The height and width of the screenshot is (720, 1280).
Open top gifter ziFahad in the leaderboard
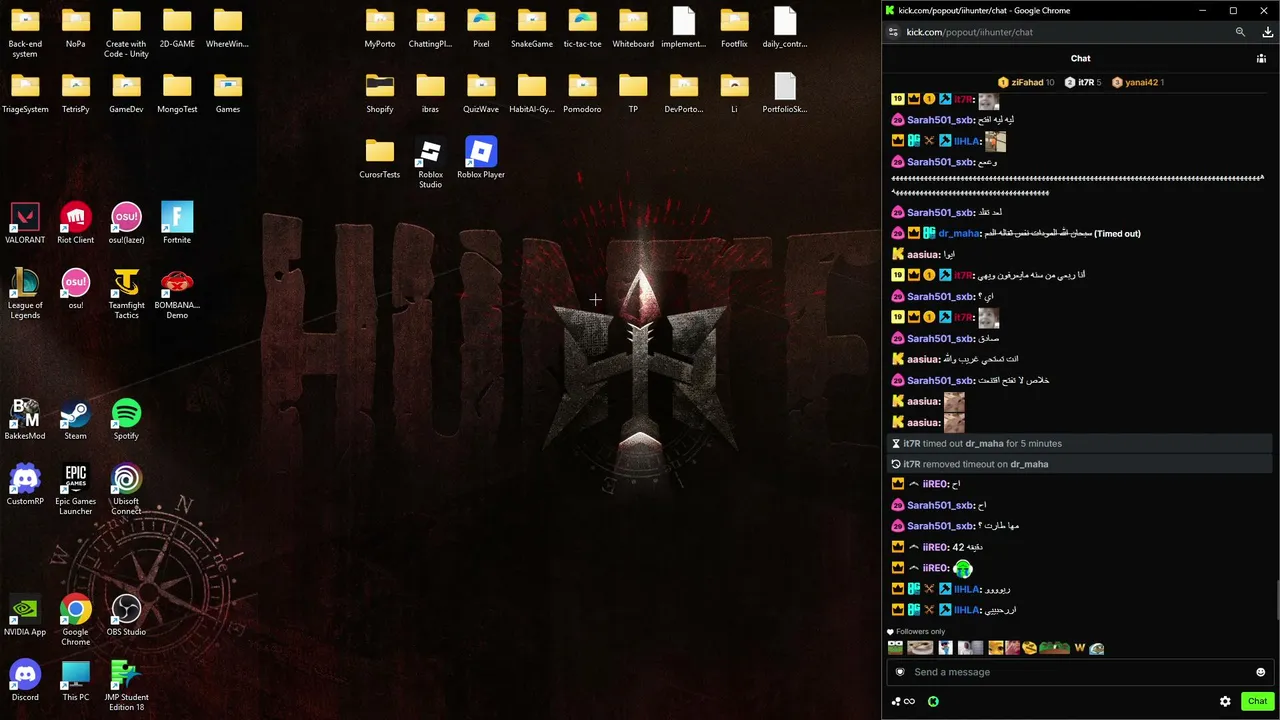coord(1026,82)
